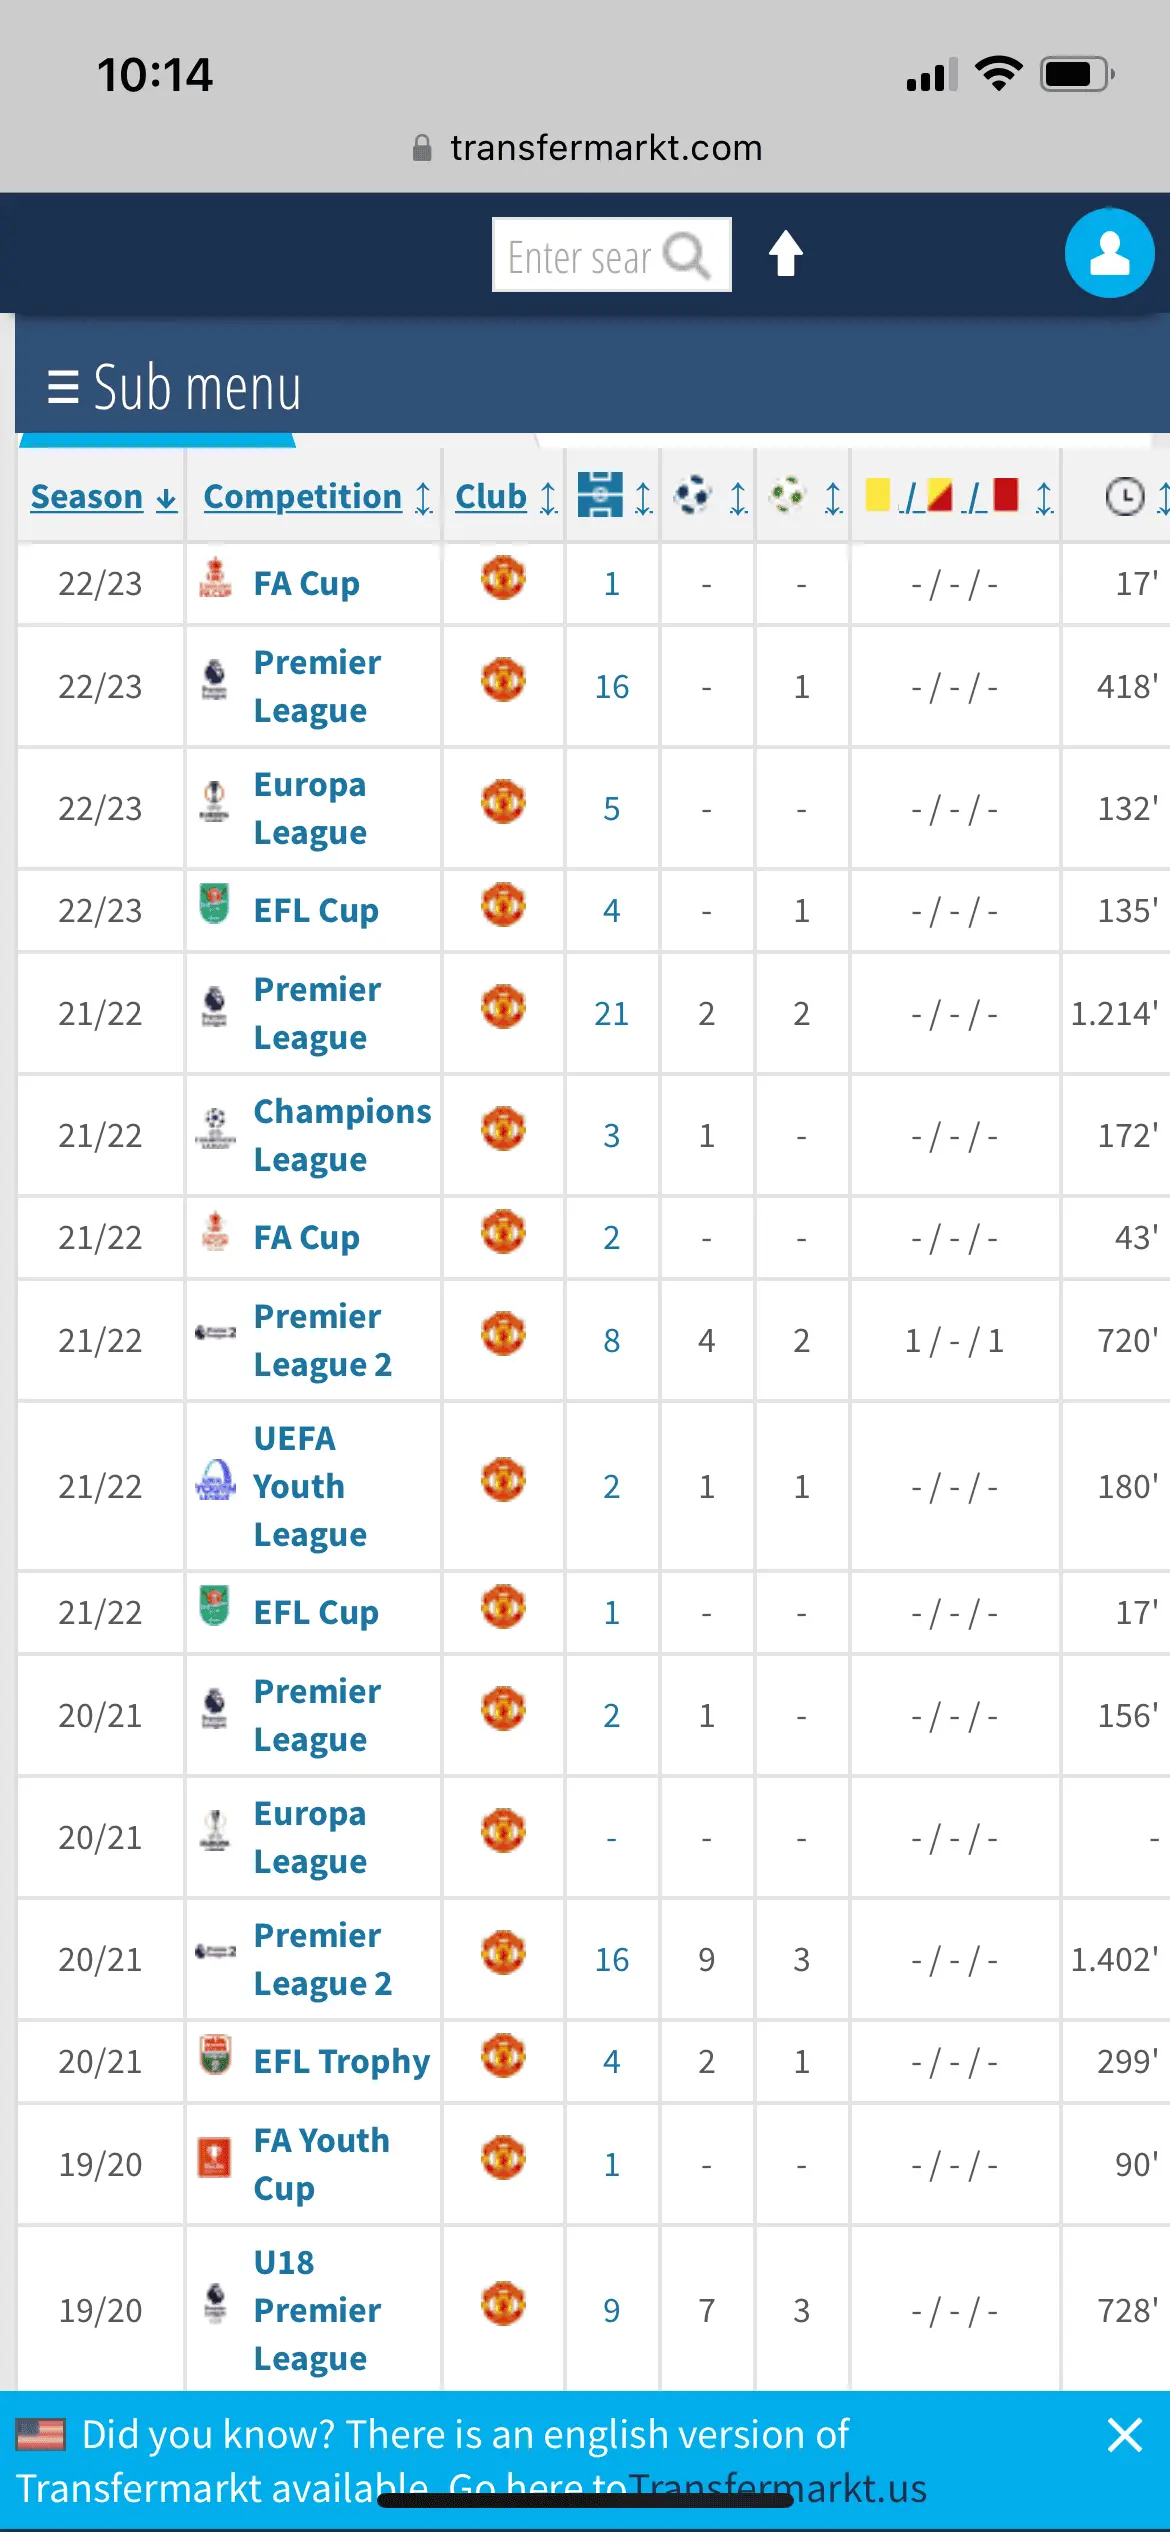Open UEFA Youth League link
1170x2532 pixels.
coord(298,1486)
